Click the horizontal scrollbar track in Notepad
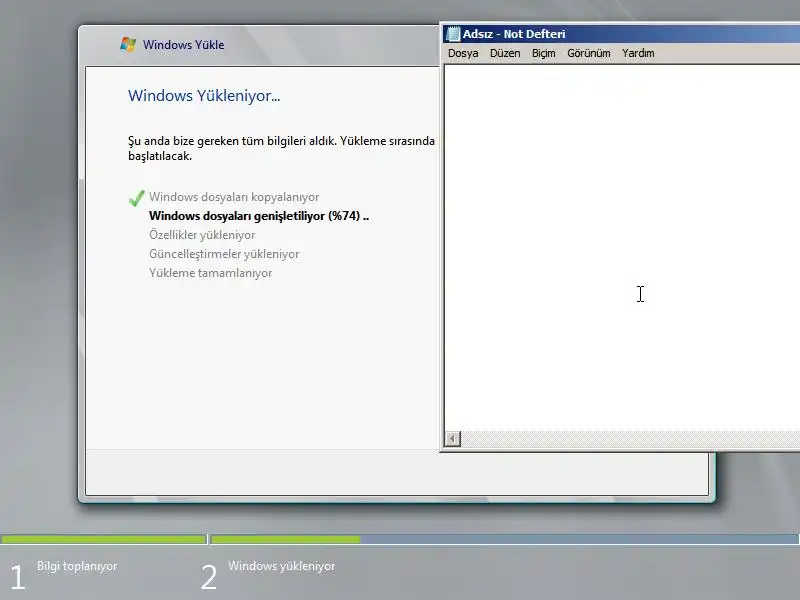The height and width of the screenshot is (600, 800). click(630, 439)
